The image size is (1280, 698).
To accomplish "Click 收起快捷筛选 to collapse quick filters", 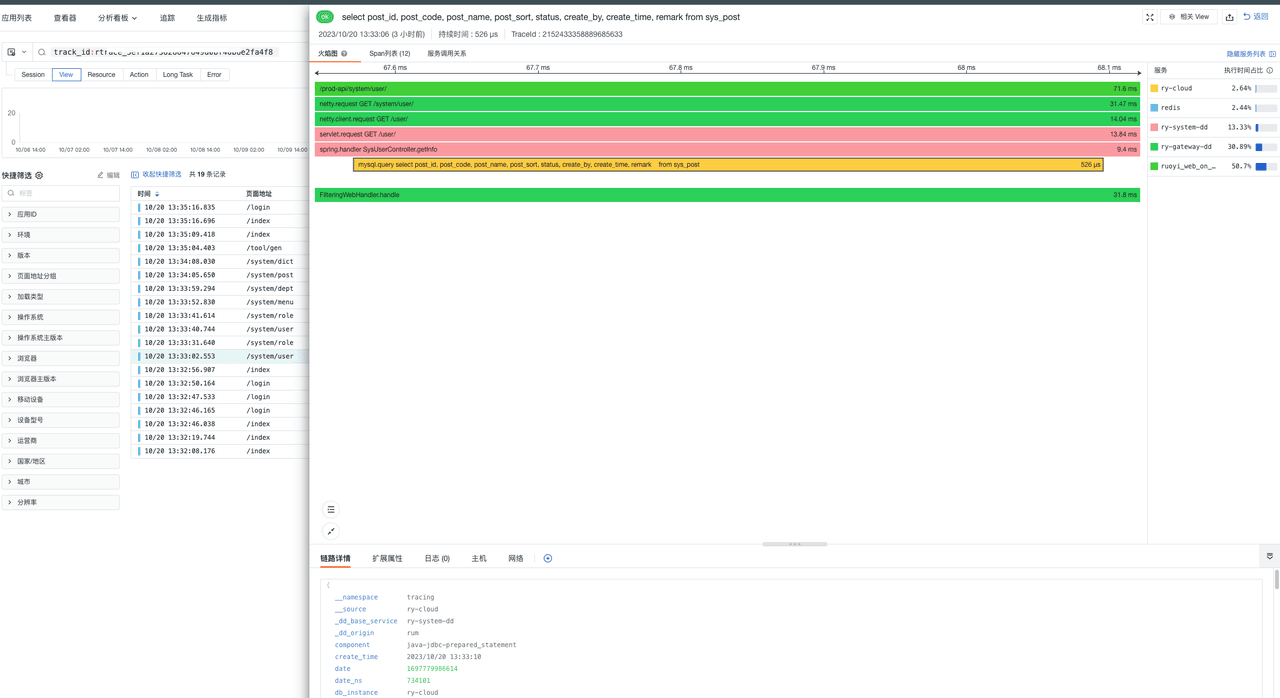I will (156, 175).
